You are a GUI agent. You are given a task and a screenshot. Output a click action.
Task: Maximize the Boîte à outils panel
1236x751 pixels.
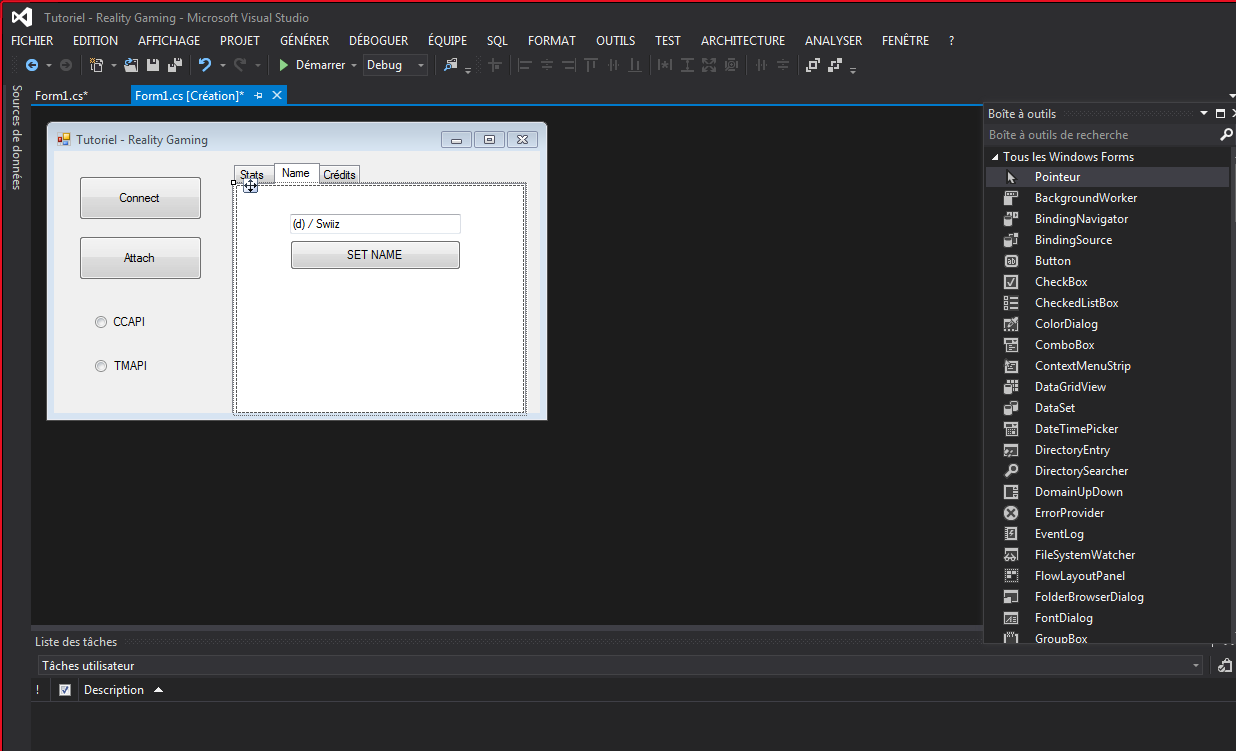pos(1220,114)
